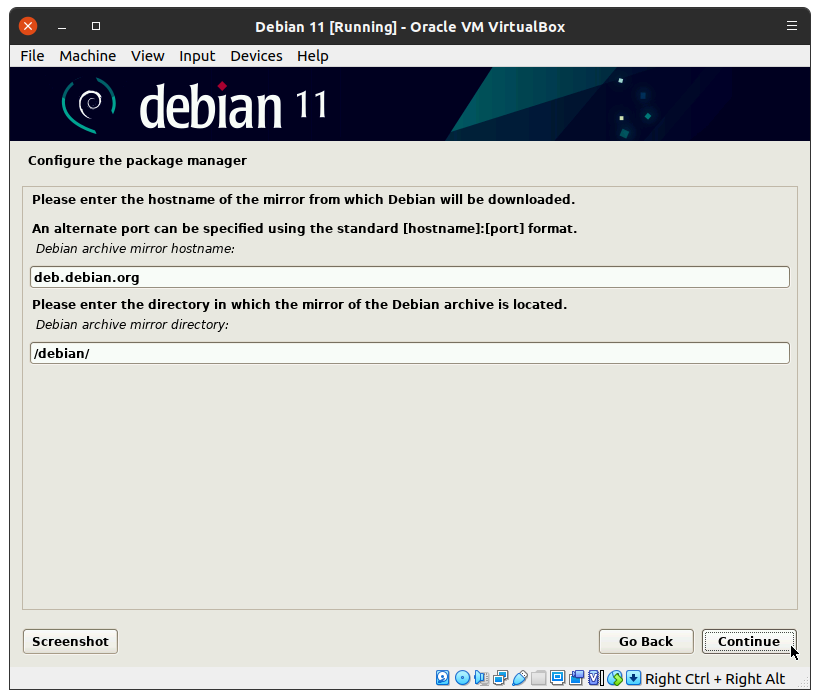Click the Go Back button

(x=645, y=641)
